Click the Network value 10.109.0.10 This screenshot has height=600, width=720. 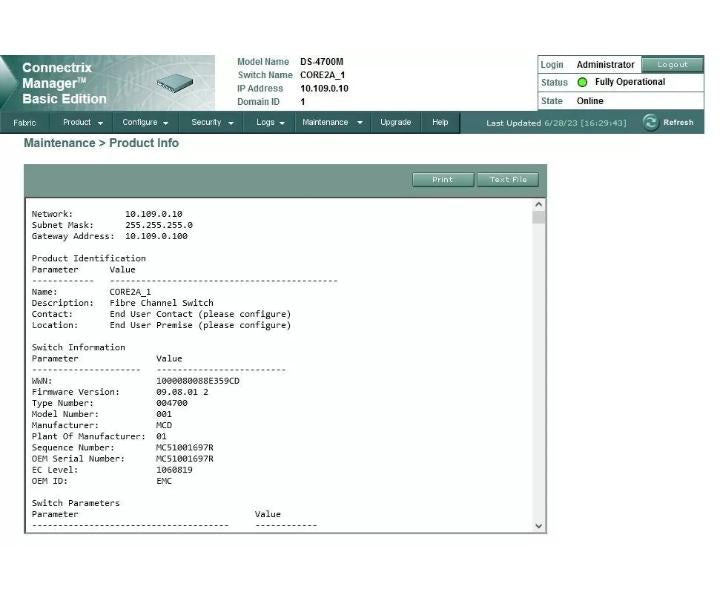point(153,214)
